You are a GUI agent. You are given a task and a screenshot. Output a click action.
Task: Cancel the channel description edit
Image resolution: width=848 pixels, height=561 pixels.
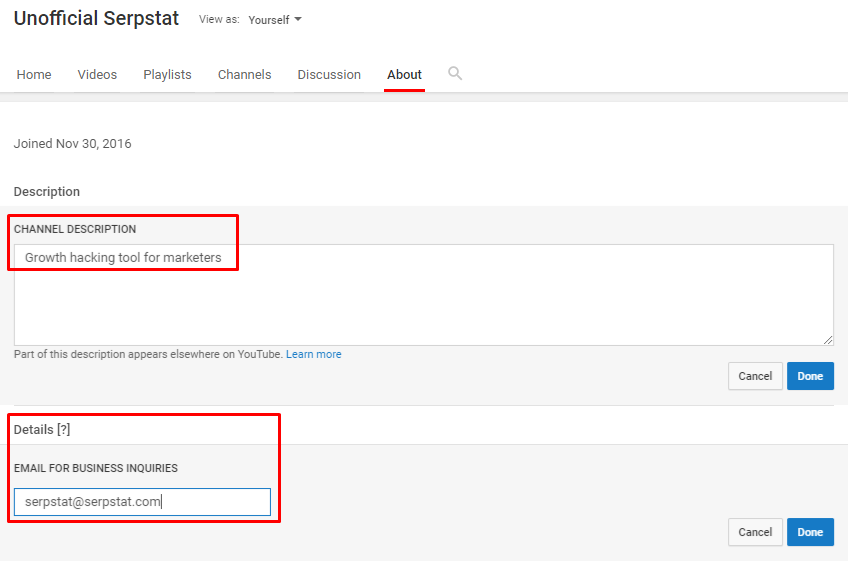pos(755,376)
